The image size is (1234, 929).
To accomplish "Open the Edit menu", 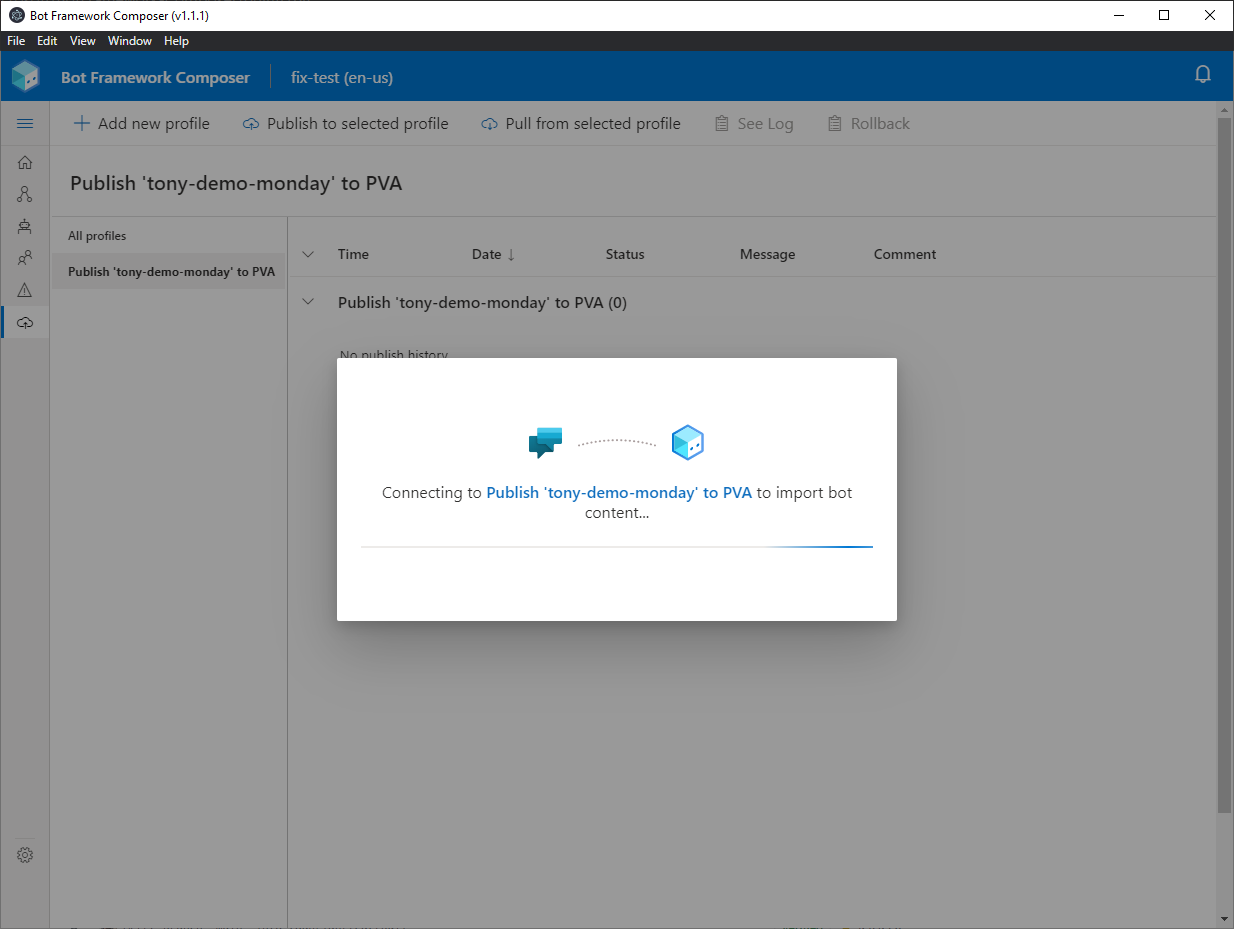I will (47, 41).
